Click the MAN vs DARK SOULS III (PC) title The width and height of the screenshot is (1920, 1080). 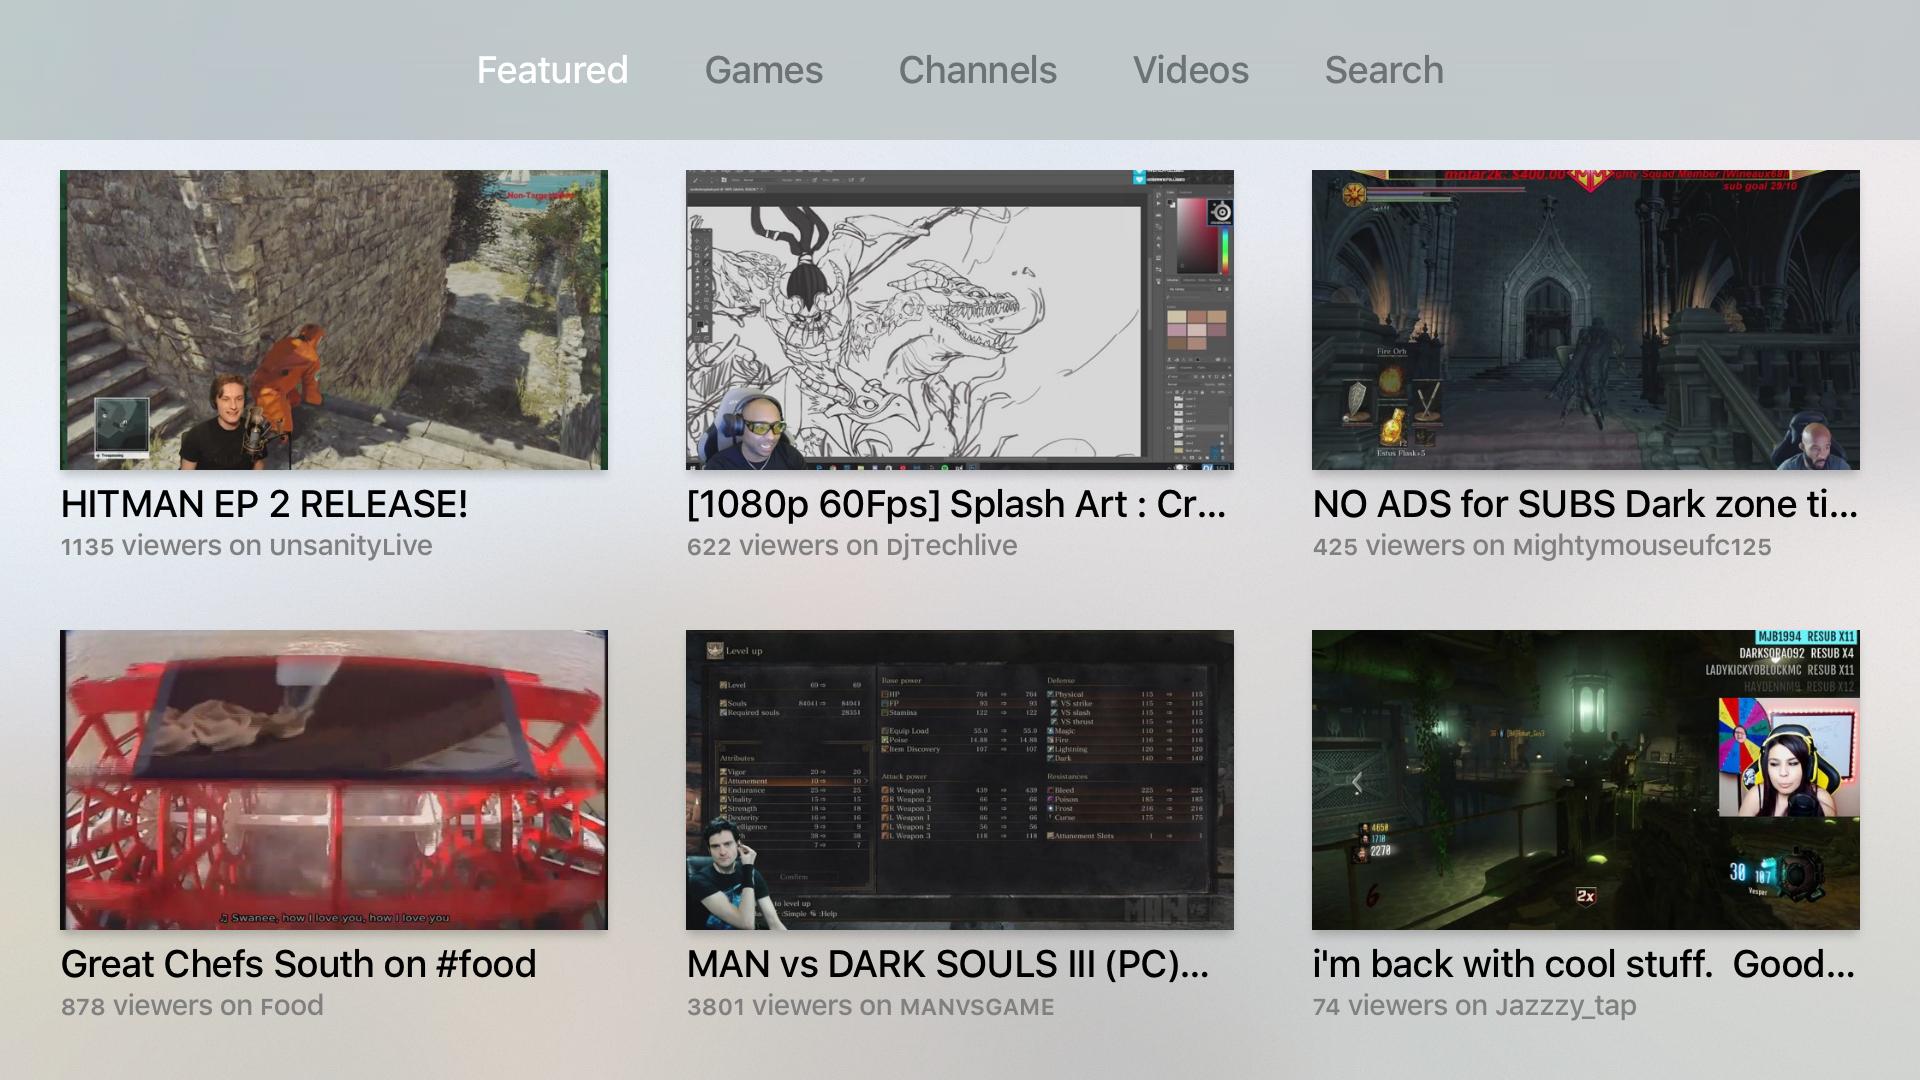[x=948, y=964]
